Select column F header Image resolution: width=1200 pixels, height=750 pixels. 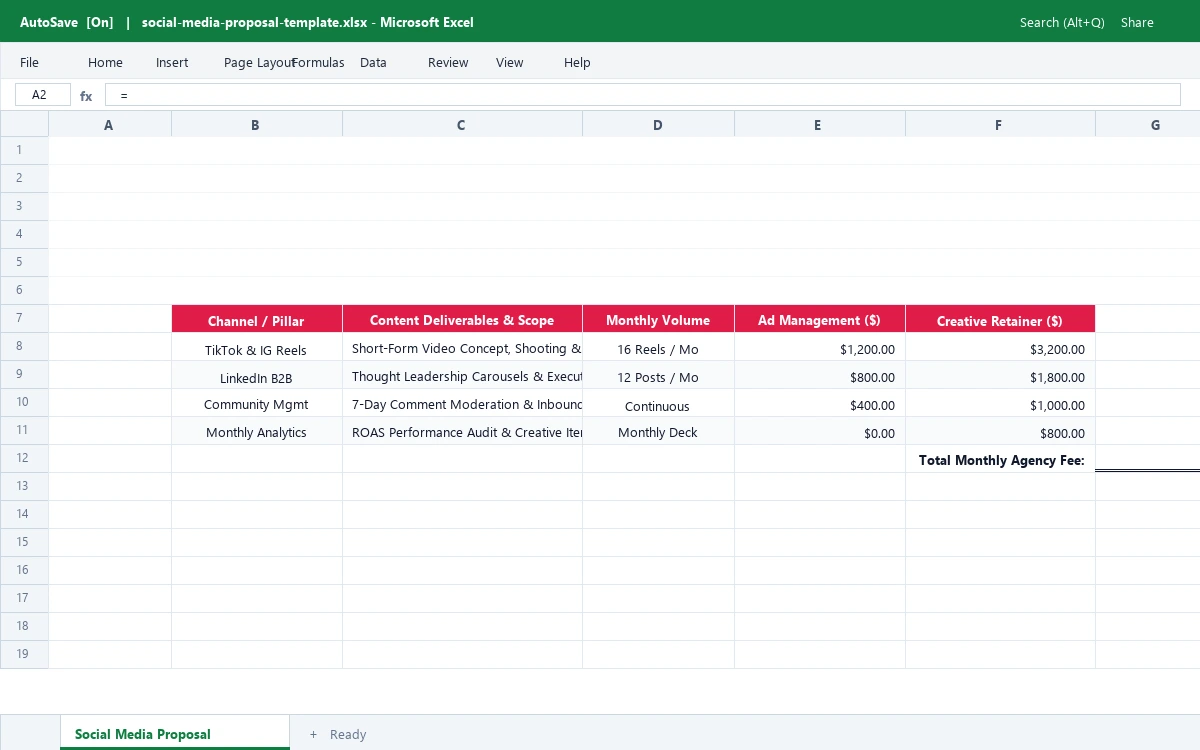pyautogui.click(x=1001, y=124)
